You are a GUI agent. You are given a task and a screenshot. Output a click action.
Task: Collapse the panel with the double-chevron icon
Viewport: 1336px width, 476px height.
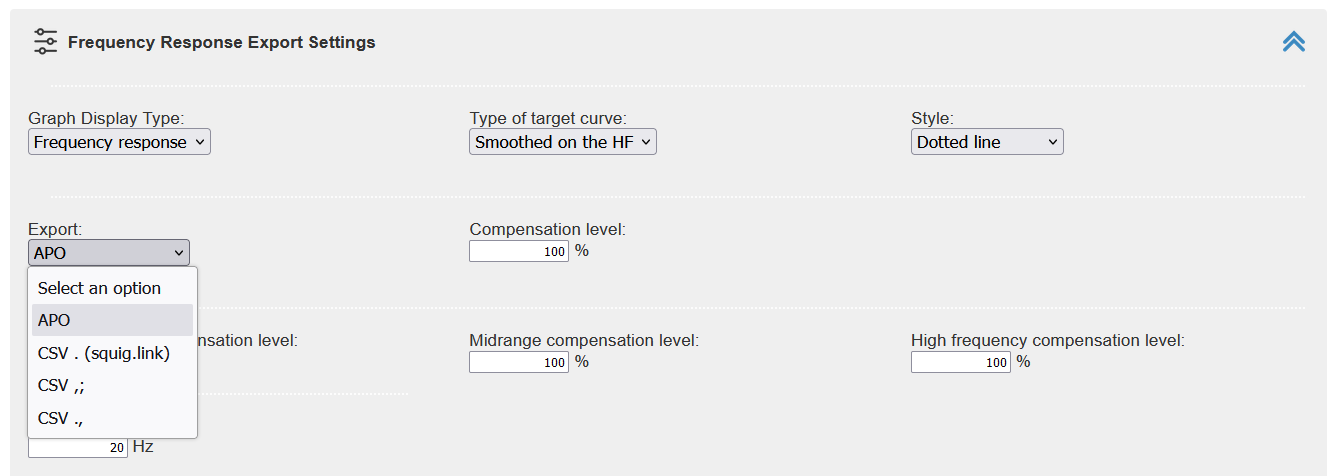[1294, 42]
